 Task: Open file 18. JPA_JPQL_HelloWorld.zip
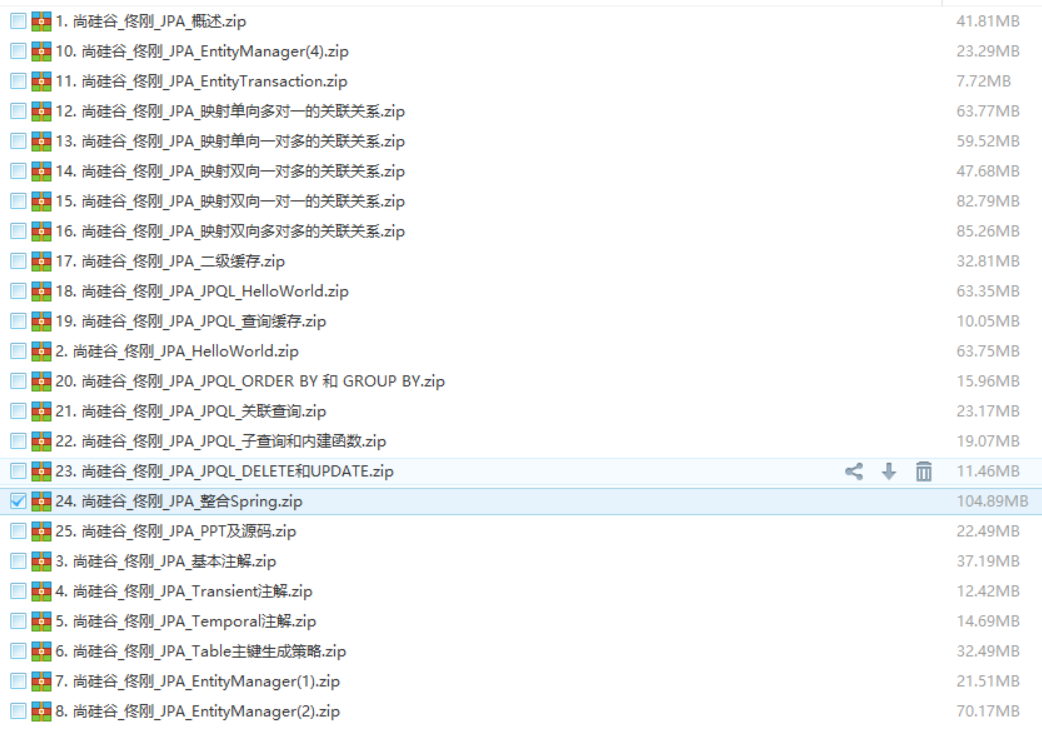(x=202, y=291)
